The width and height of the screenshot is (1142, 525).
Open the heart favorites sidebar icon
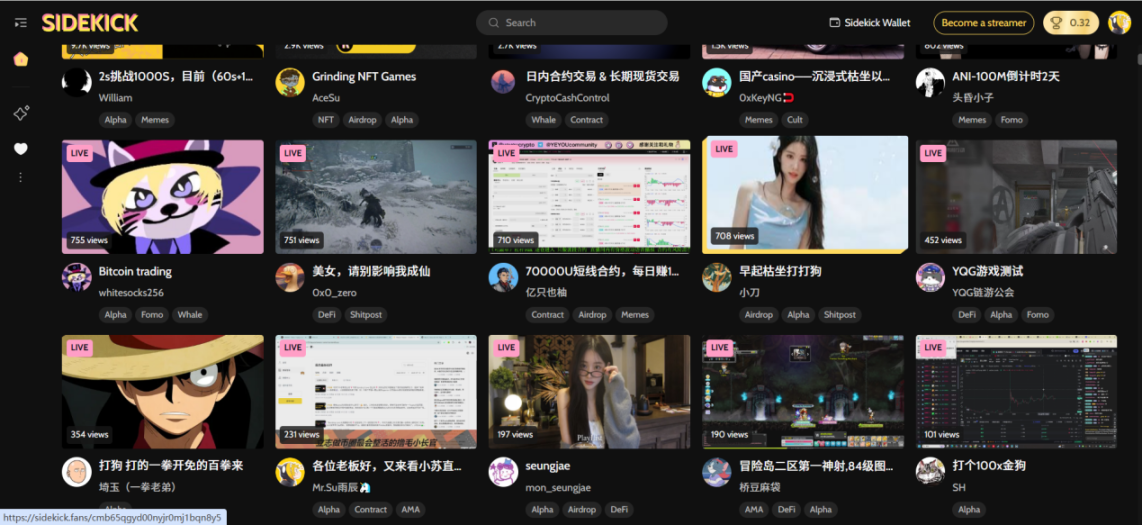click(x=20, y=149)
